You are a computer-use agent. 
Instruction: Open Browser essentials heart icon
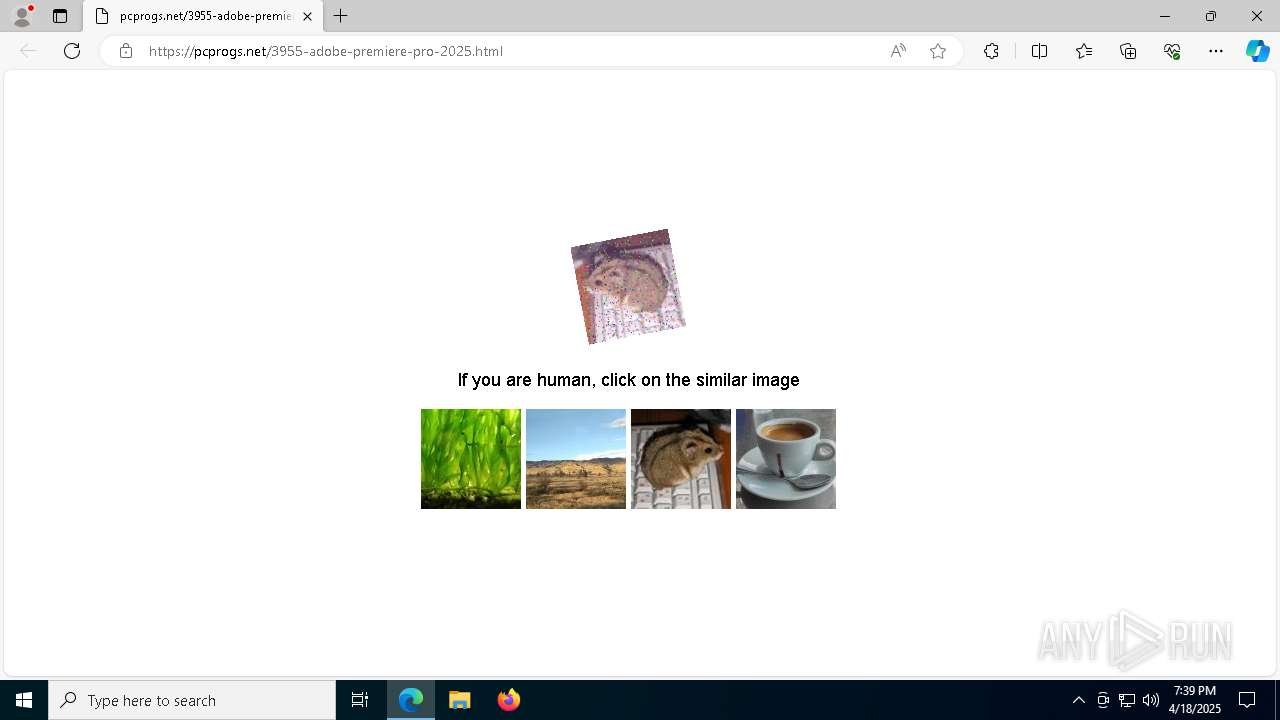pyautogui.click(x=1172, y=51)
